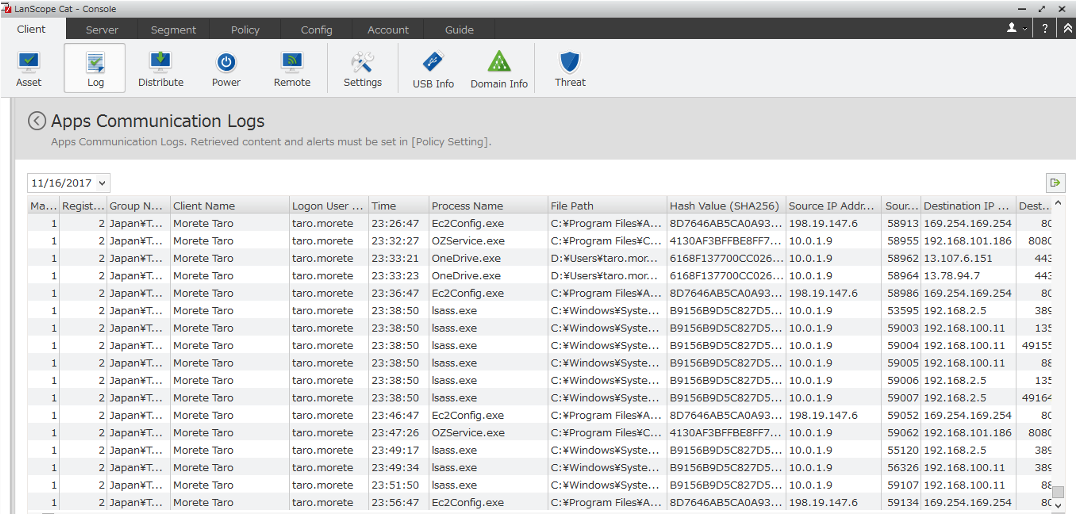Viewport: 1076px width, 514px height.
Task: Open the Asset toolbar icon
Action: pos(29,69)
